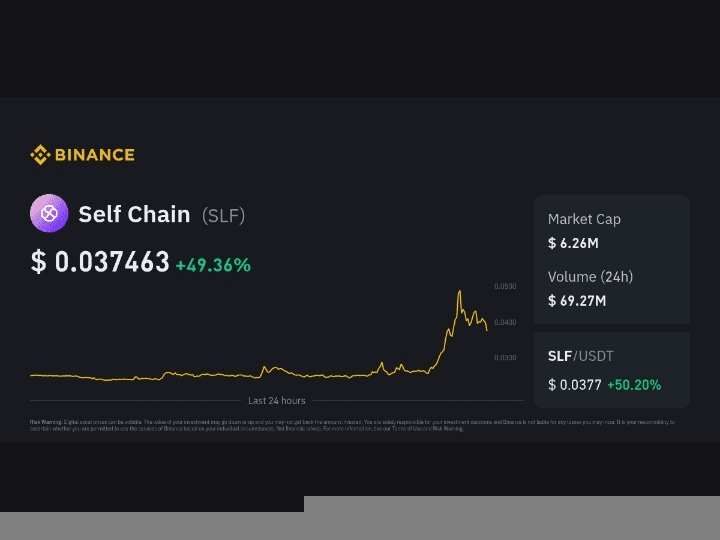Click the Binance logo icon
Image resolution: width=720 pixels, height=540 pixels.
point(40,155)
